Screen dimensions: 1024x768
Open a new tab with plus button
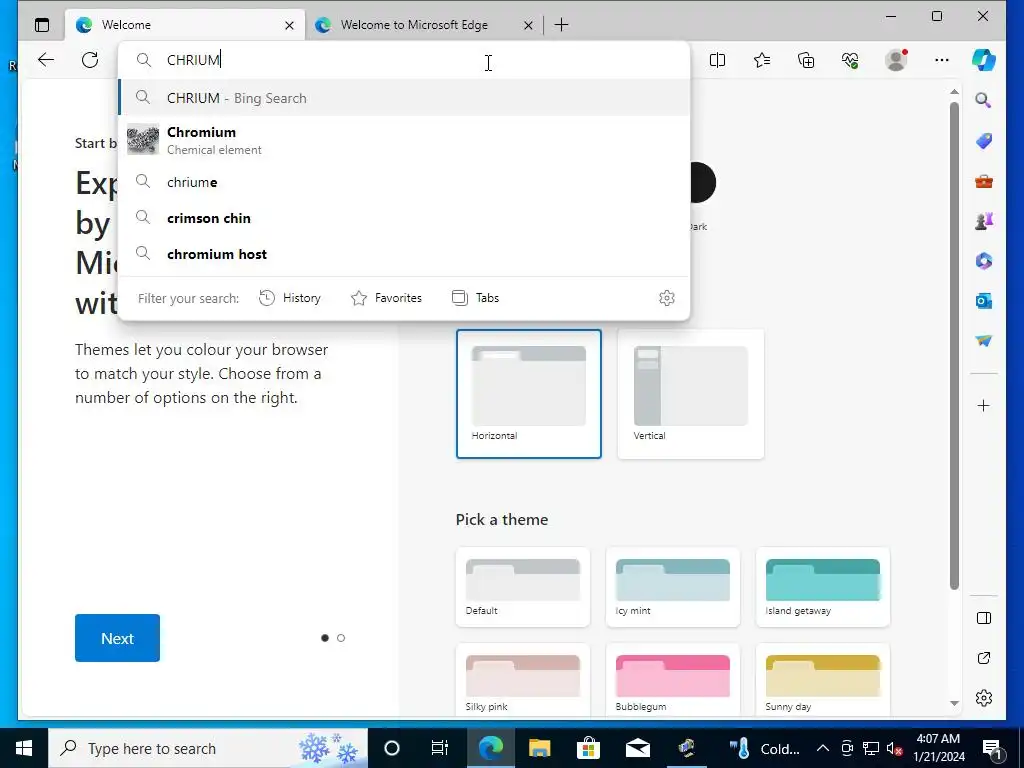561,25
